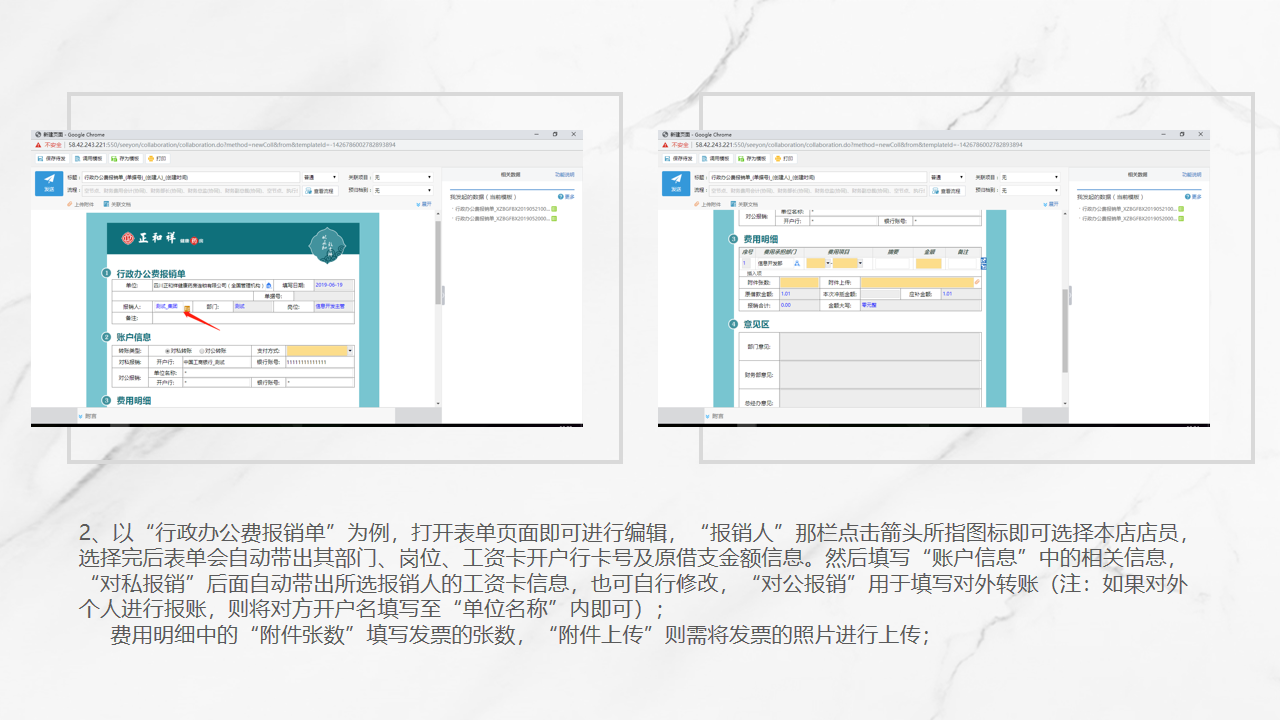Click URL address bar in left screenshot
Screen dimensions: 1280x720
pyautogui.click(x=232, y=144)
